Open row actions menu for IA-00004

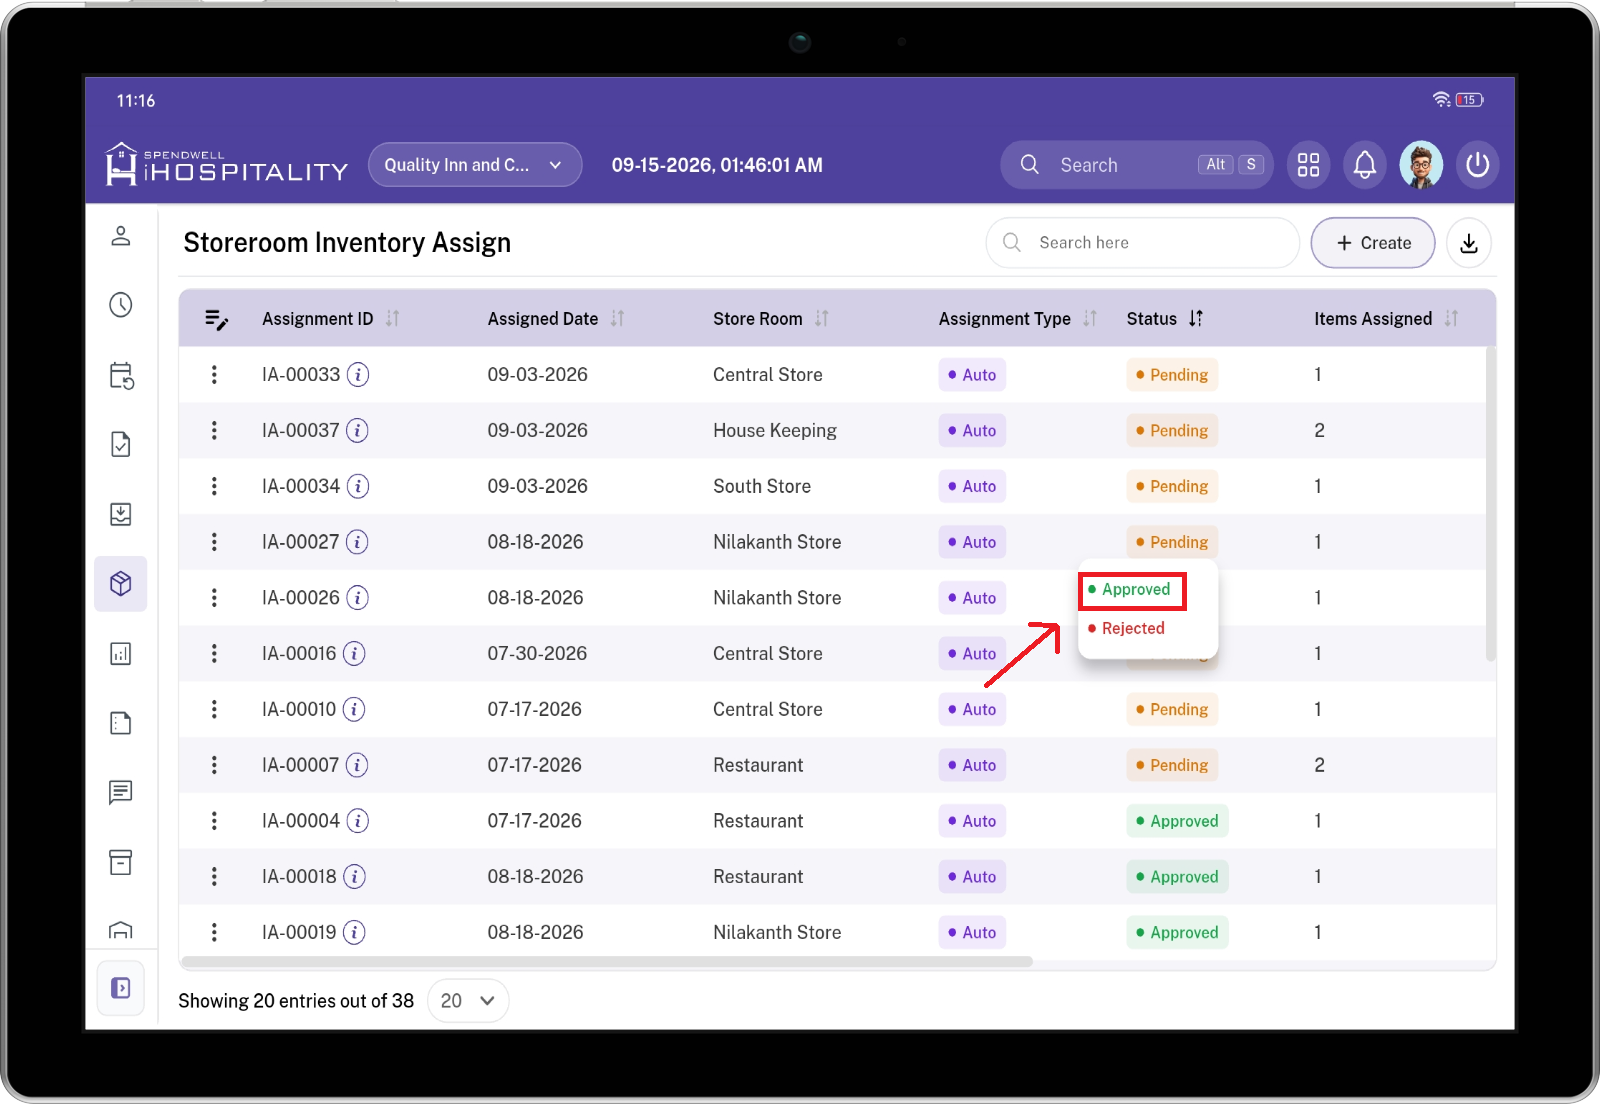pyautogui.click(x=214, y=821)
